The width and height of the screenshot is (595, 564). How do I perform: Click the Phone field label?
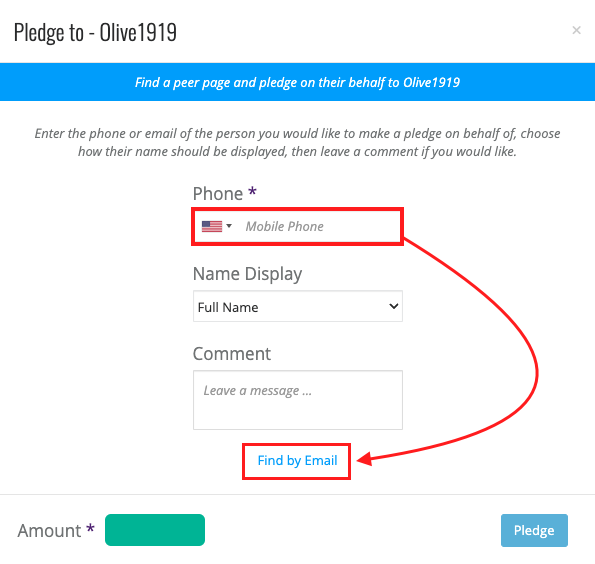click(218, 194)
